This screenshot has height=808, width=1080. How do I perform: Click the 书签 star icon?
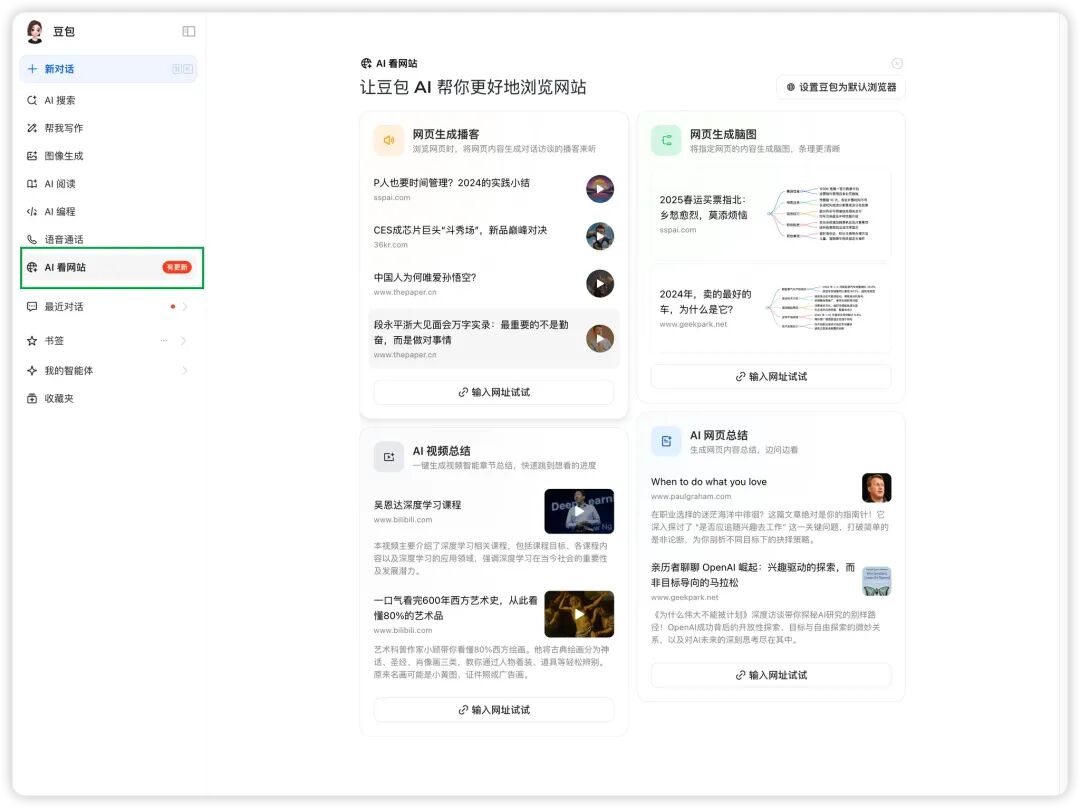point(32,340)
